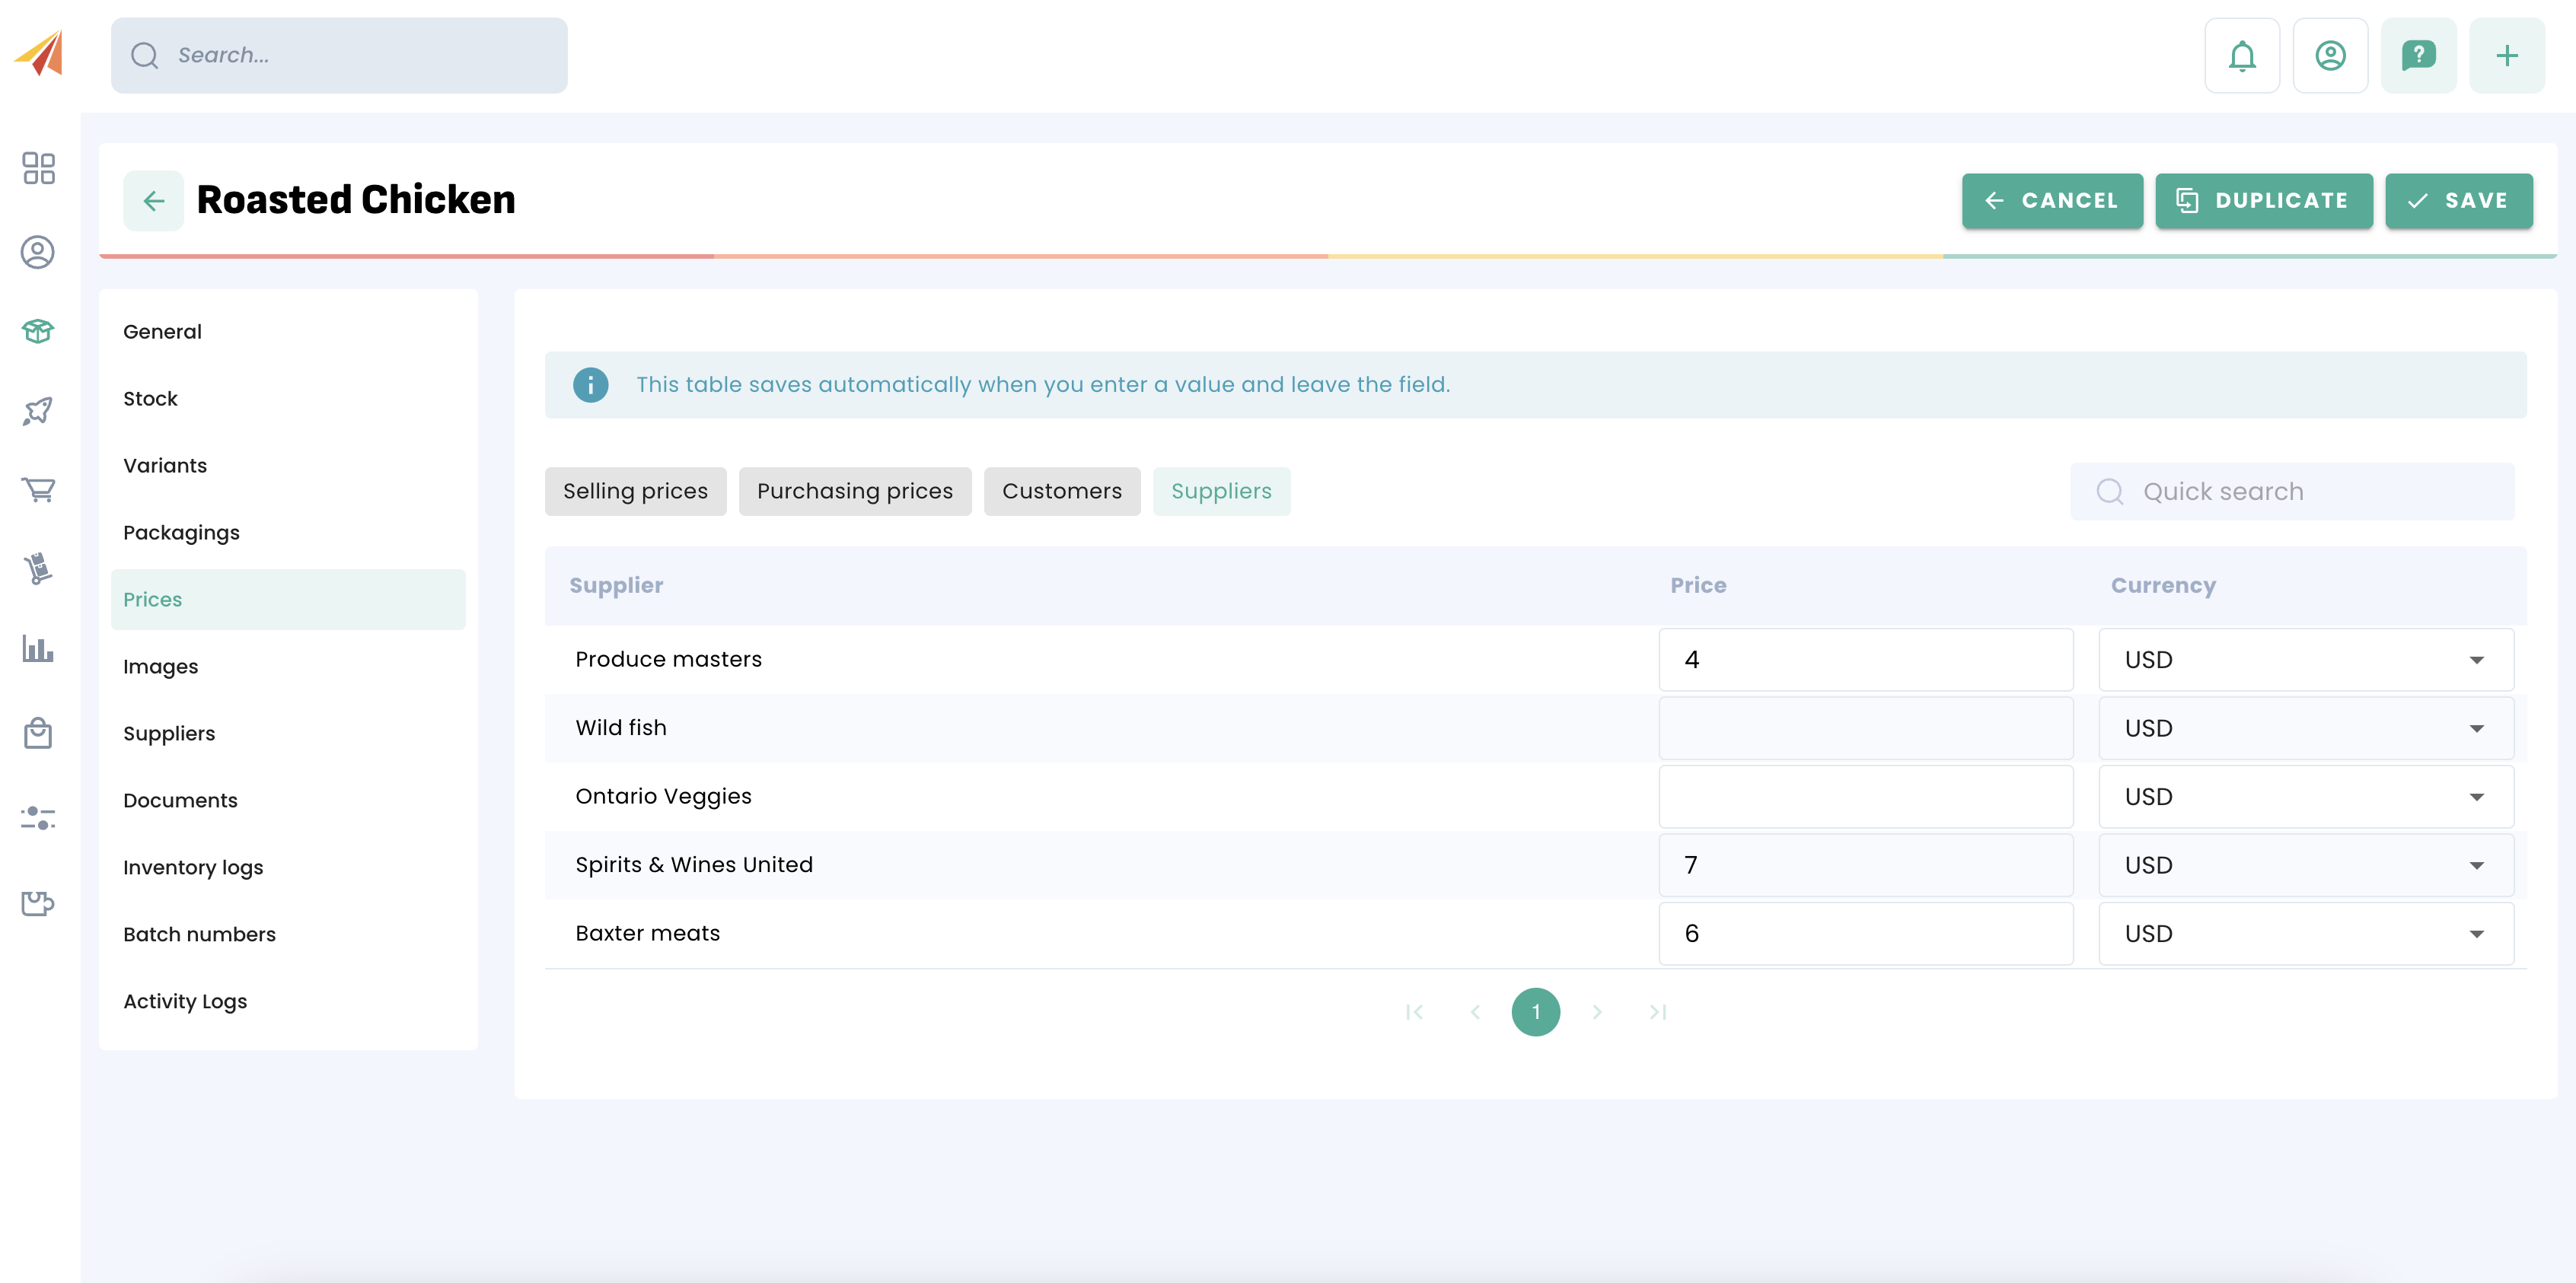The width and height of the screenshot is (2576, 1283).
Task: Open currency dropdown for Baxter meats
Action: 2305,934
